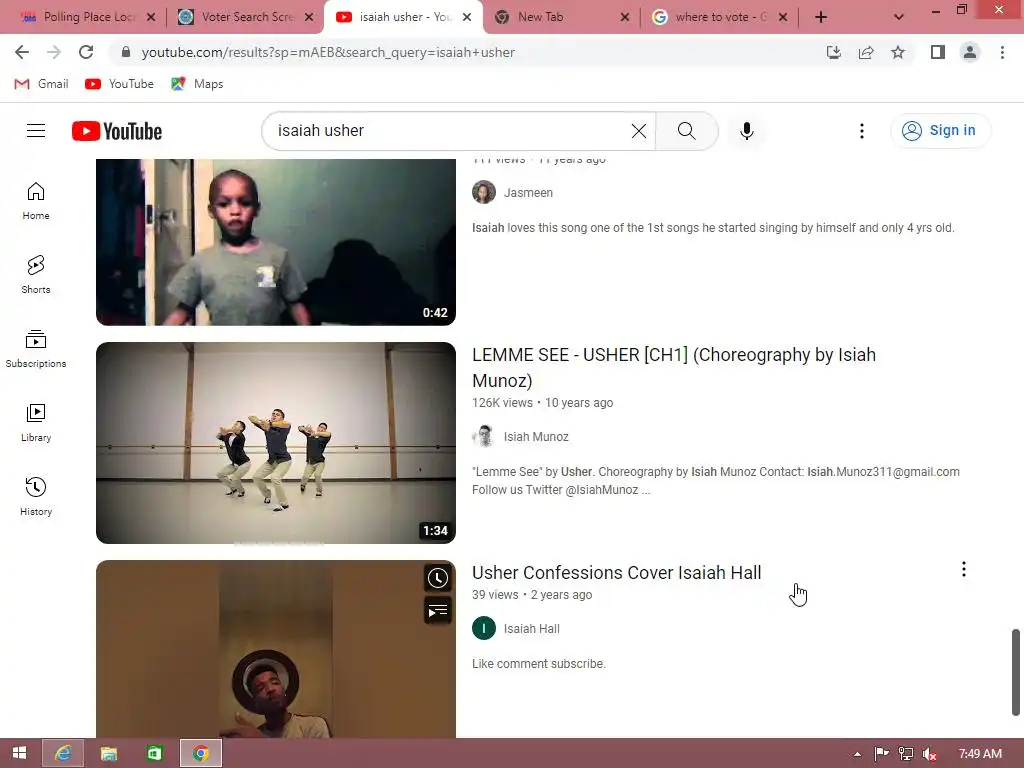The width and height of the screenshot is (1024, 768).
Task: Open Jasmeen channel avatar
Action: click(x=484, y=193)
